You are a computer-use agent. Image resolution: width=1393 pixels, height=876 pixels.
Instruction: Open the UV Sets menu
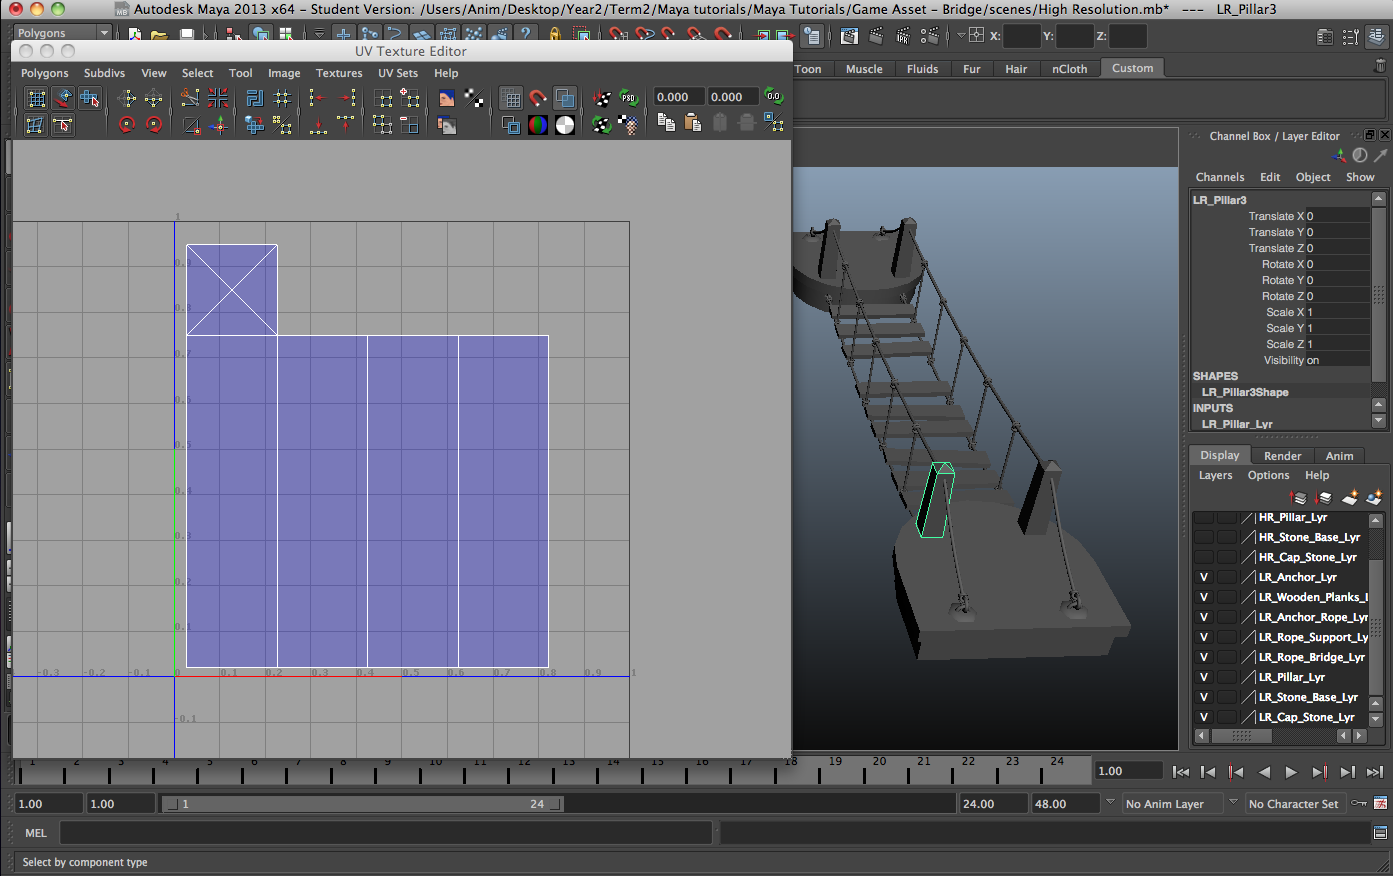click(397, 73)
